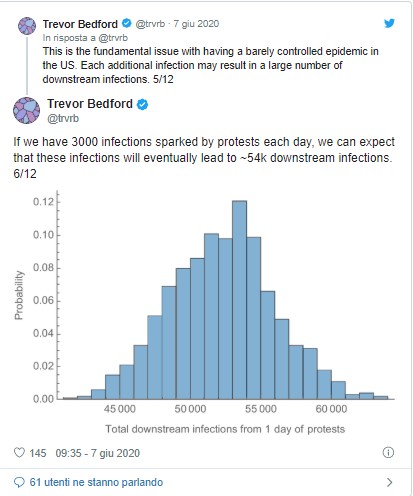The height and width of the screenshot is (496, 413).
Task: Click the small Trevor Bedford avatar
Action: click(x=27, y=26)
